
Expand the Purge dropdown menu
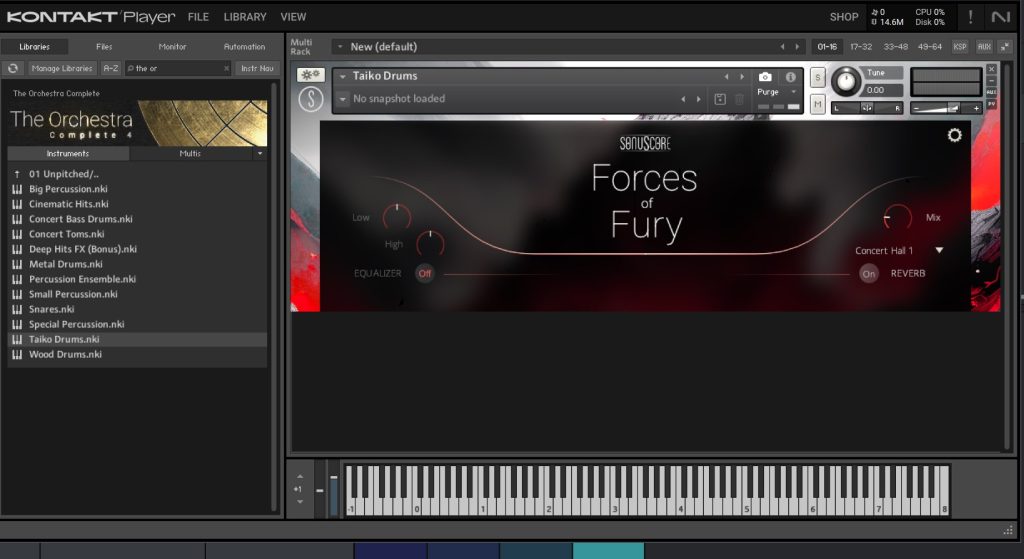click(793, 91)
